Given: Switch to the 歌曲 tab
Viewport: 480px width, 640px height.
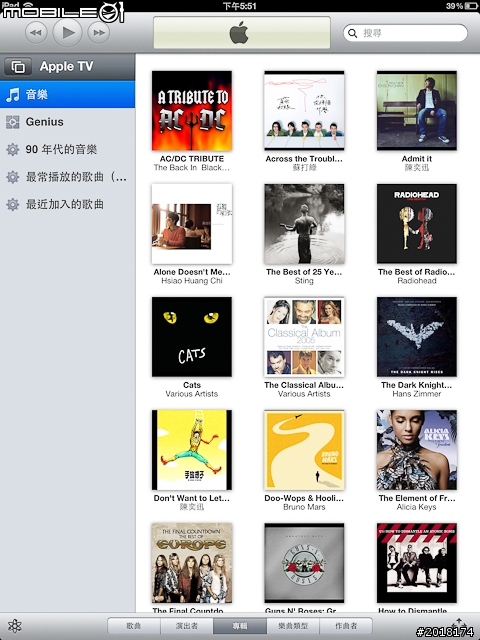Looking at the screenshot, I should point(134,626).
